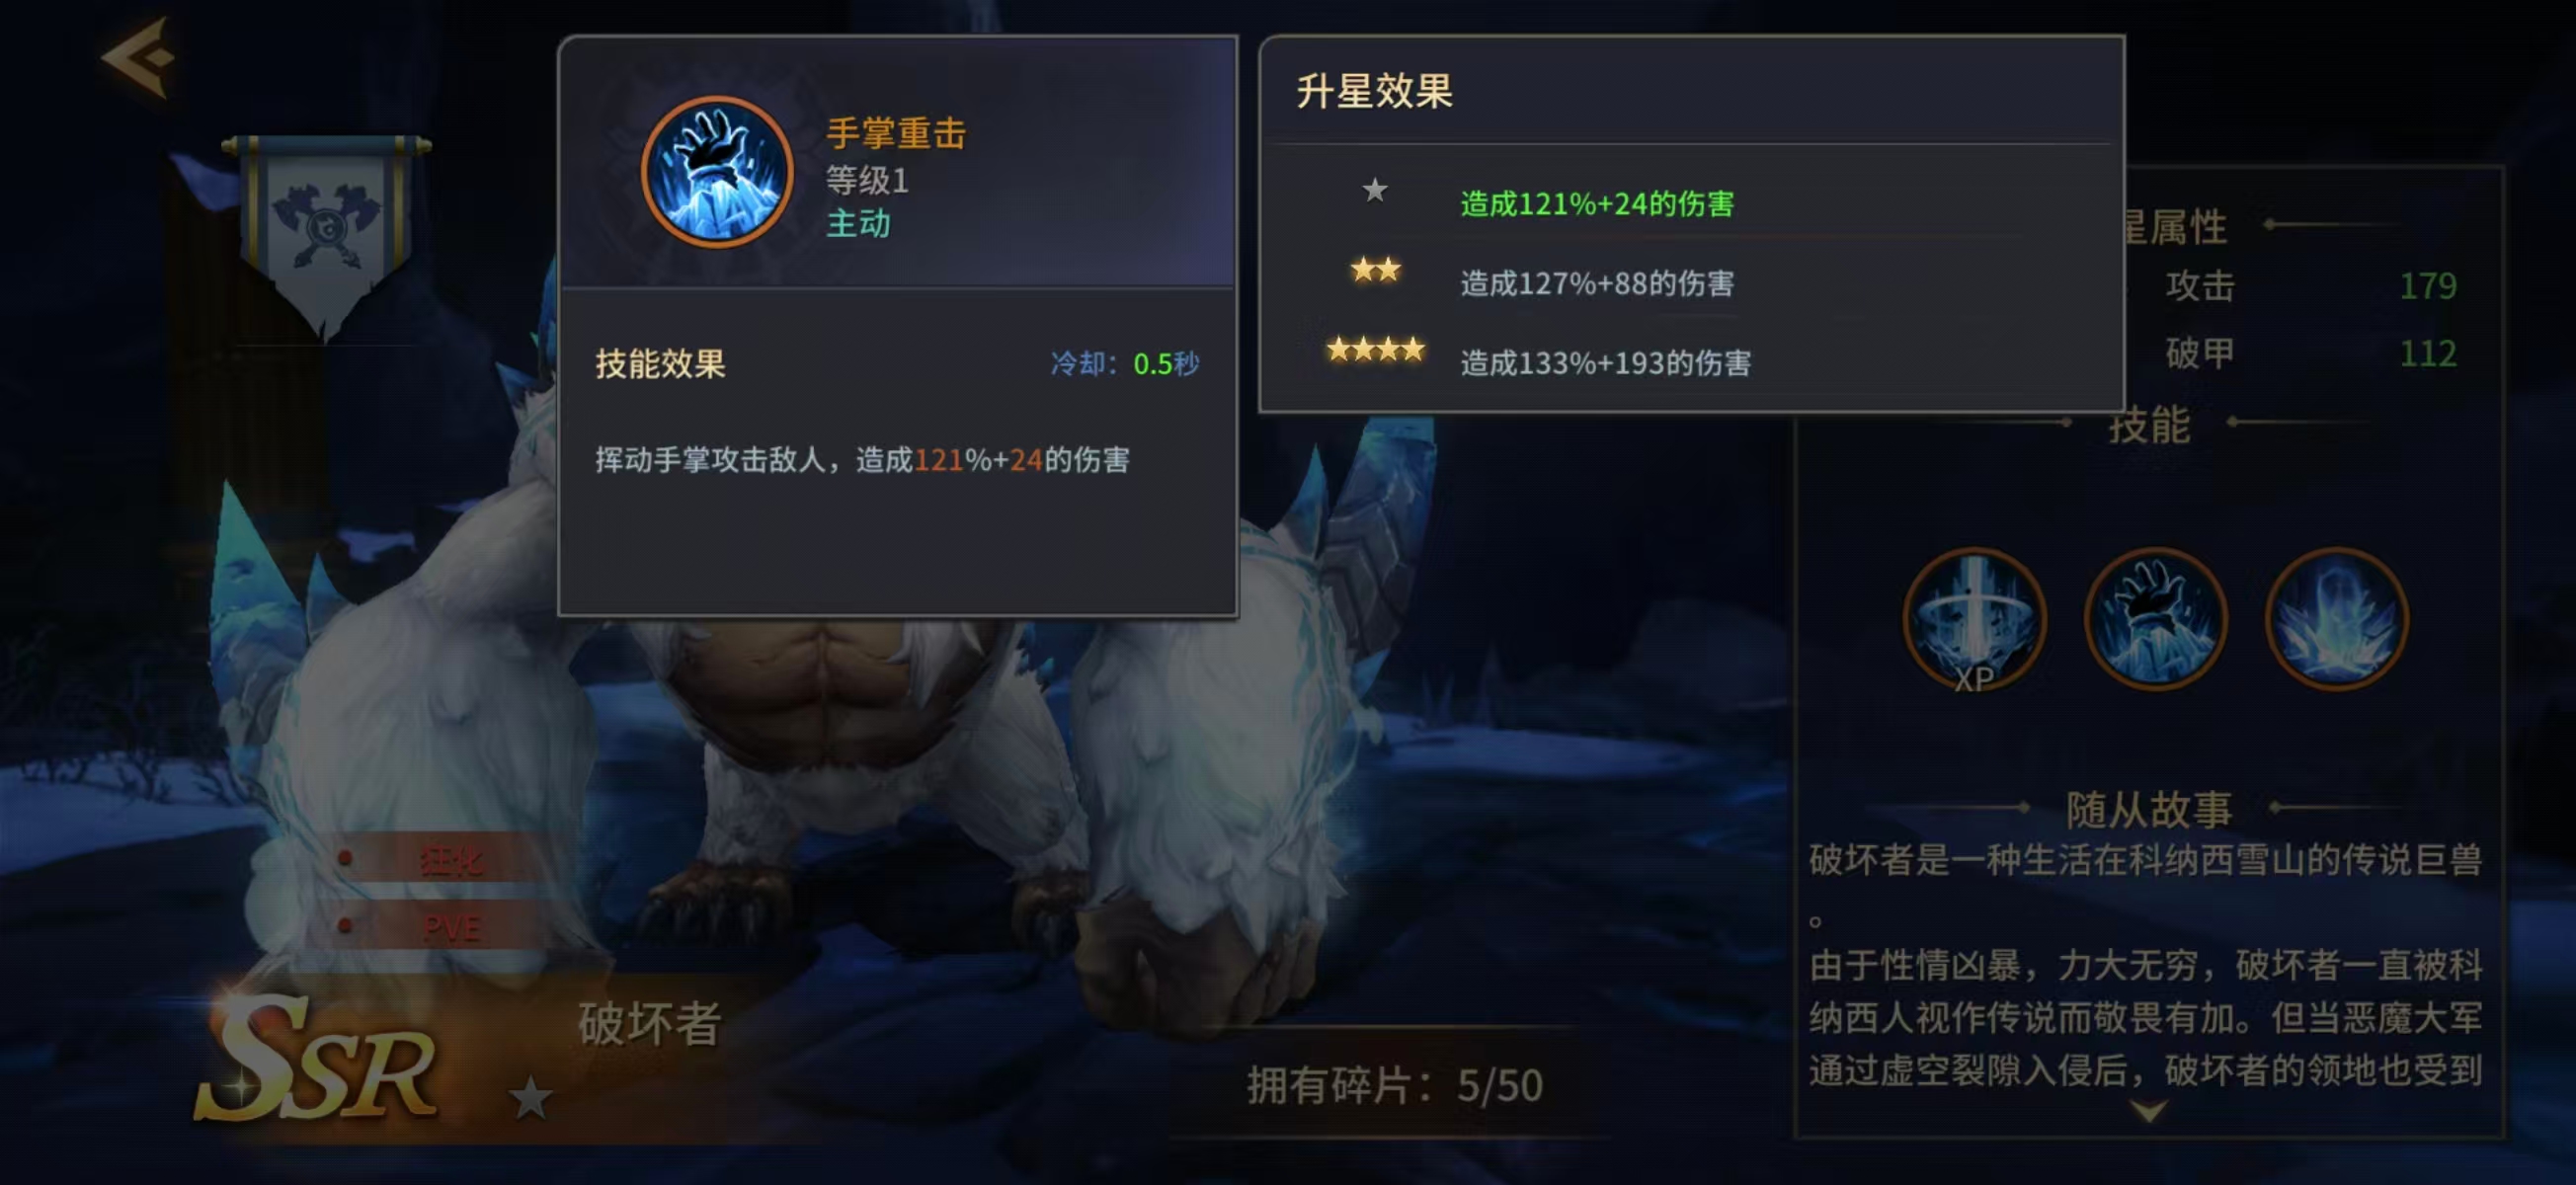Tap the 手掌重击 skill icon in popup
This screenshot has height=1185, width=2576.
tap(717, 172)
